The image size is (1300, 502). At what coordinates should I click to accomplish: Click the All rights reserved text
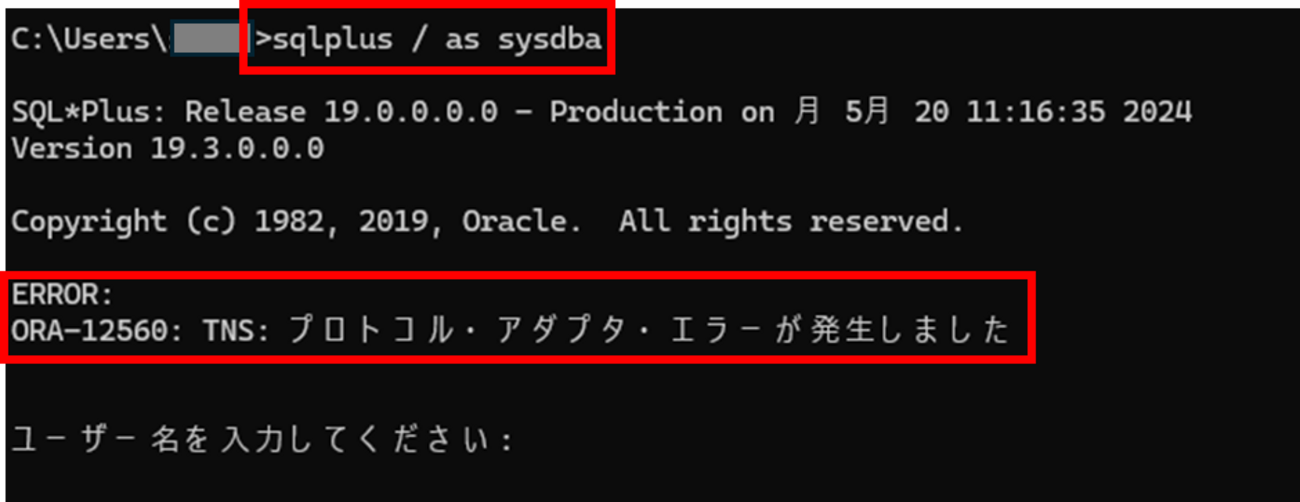coord(791,222)
